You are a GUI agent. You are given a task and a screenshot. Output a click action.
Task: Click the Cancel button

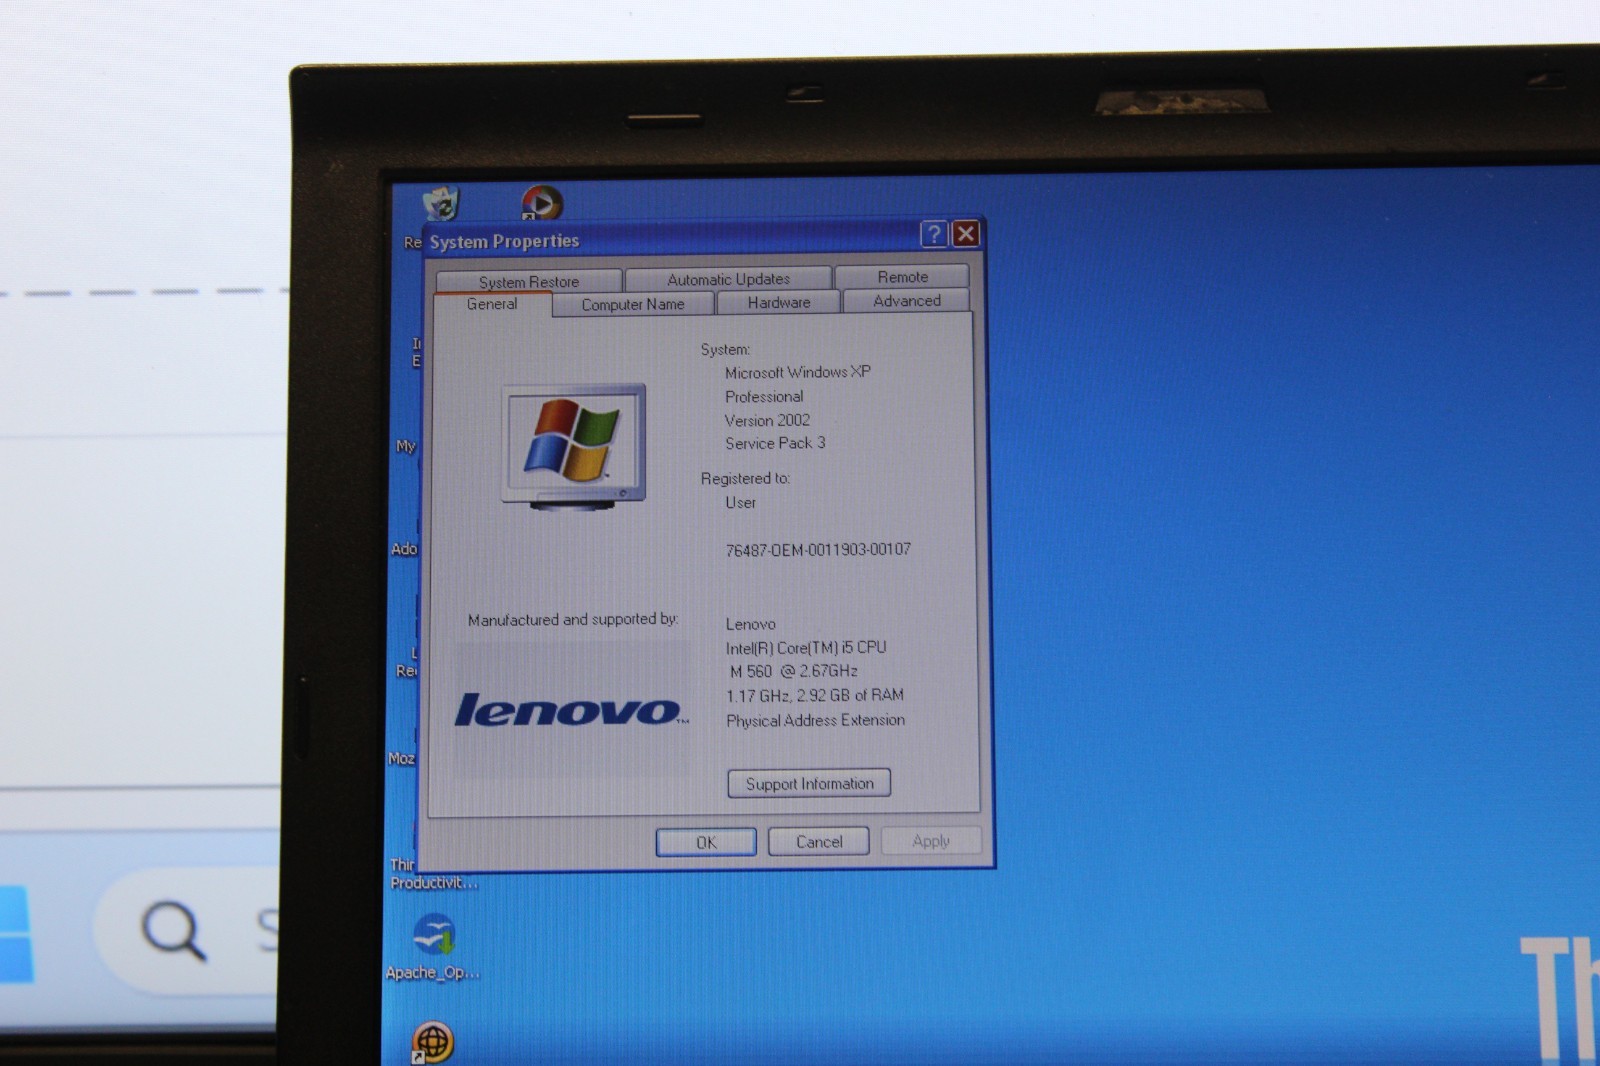819,841
